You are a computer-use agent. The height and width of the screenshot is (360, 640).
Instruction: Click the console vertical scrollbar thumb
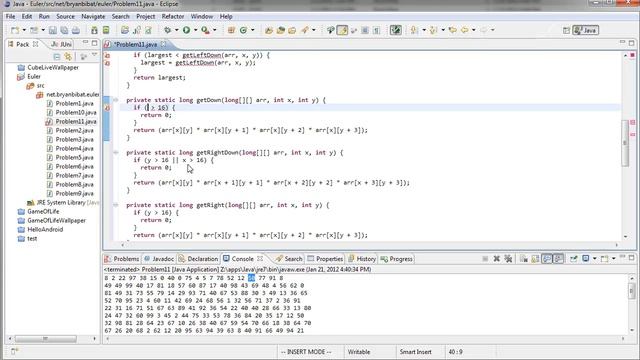tap(631, 291)
